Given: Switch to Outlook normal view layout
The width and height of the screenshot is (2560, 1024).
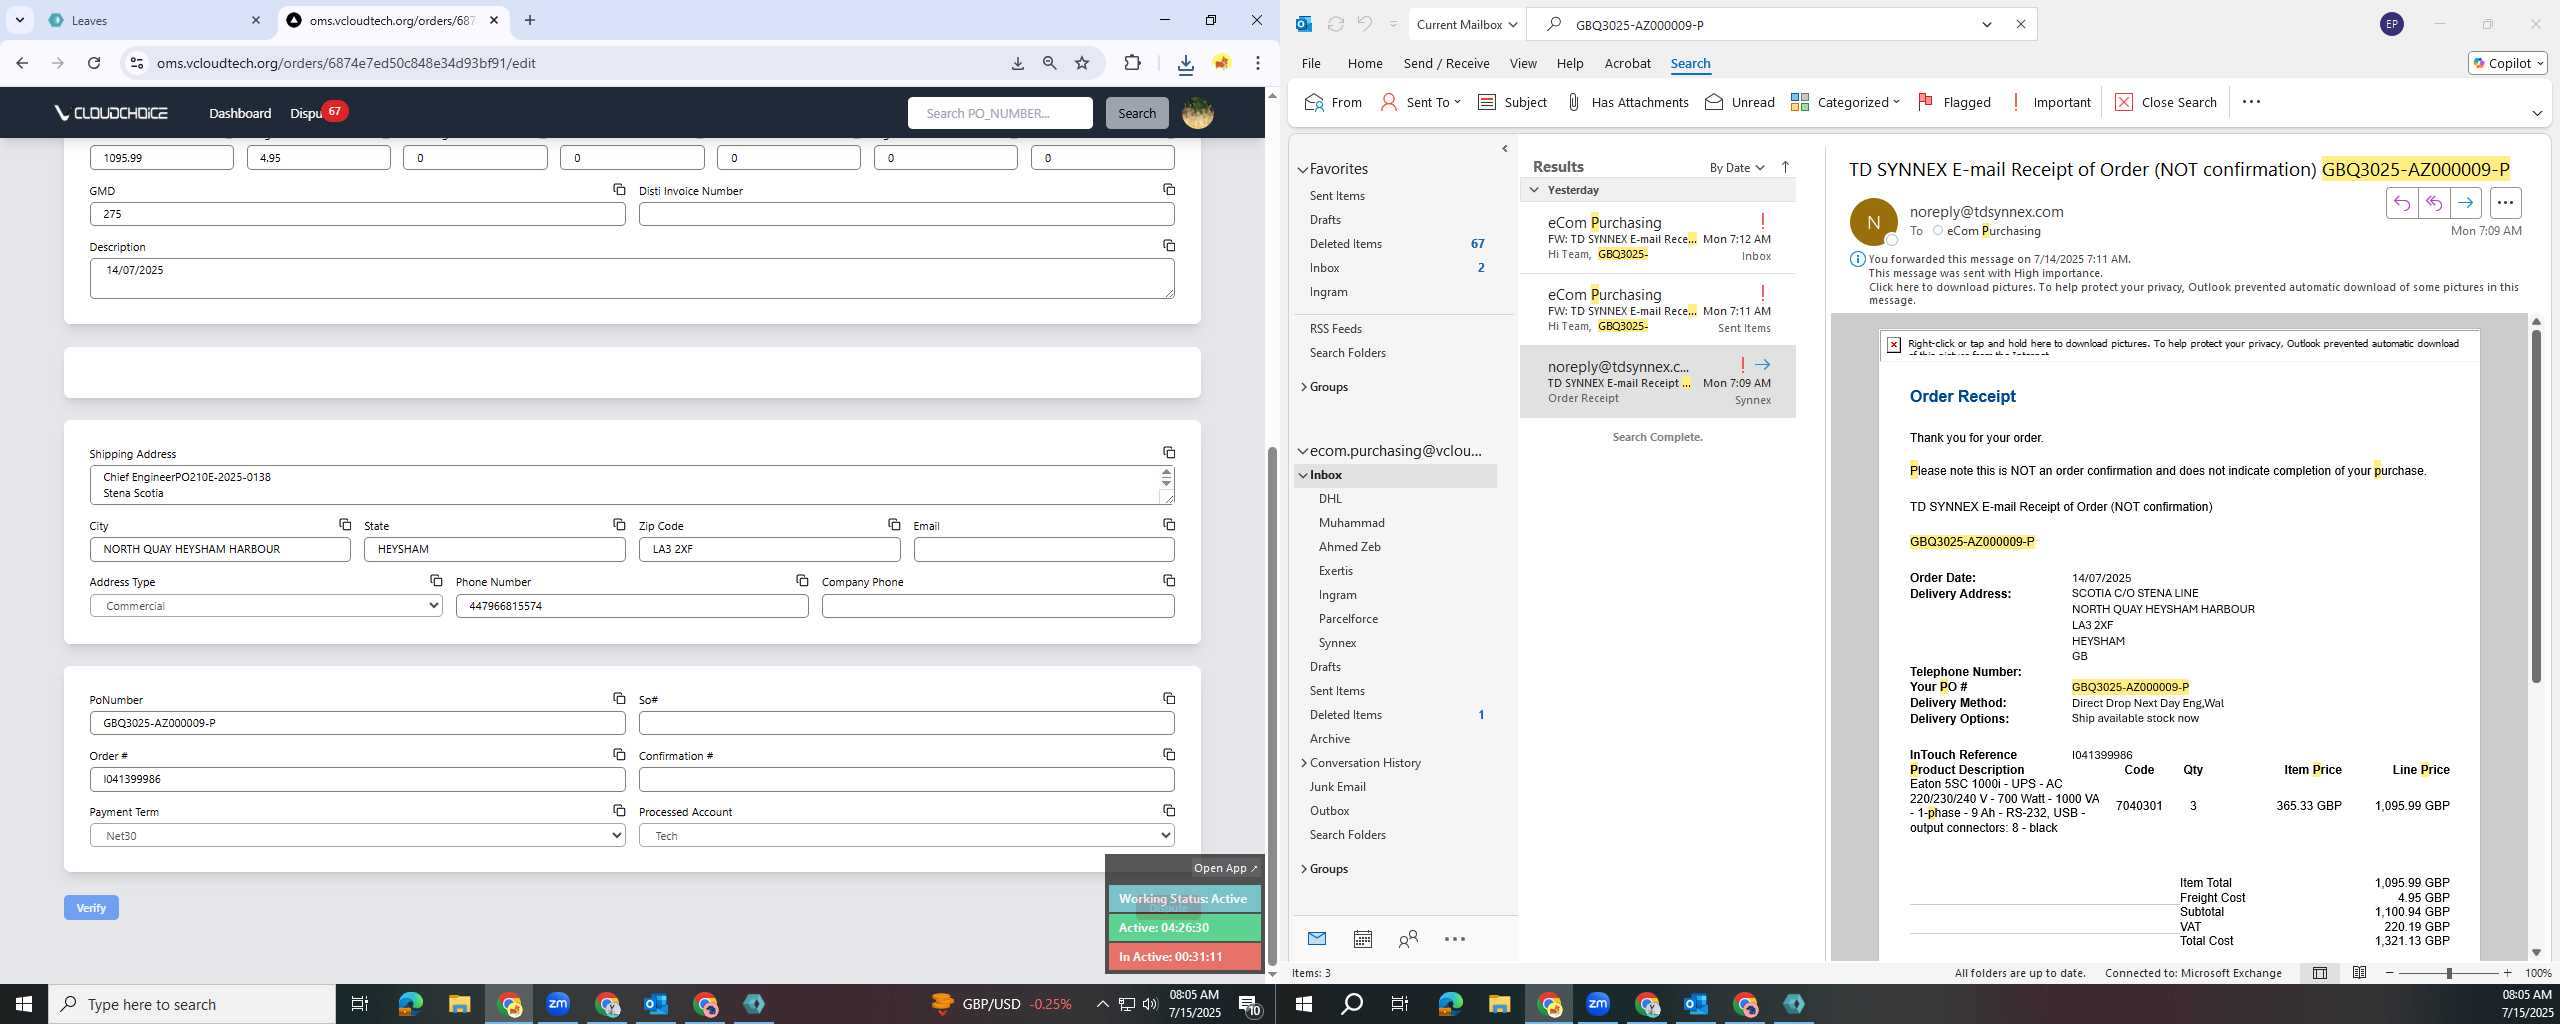Looking at the screenshot, I should (x=2319, y=973).
